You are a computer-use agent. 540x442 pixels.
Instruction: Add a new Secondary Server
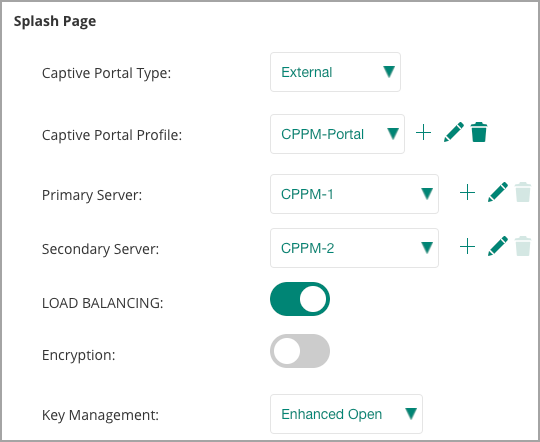point(467,246)
